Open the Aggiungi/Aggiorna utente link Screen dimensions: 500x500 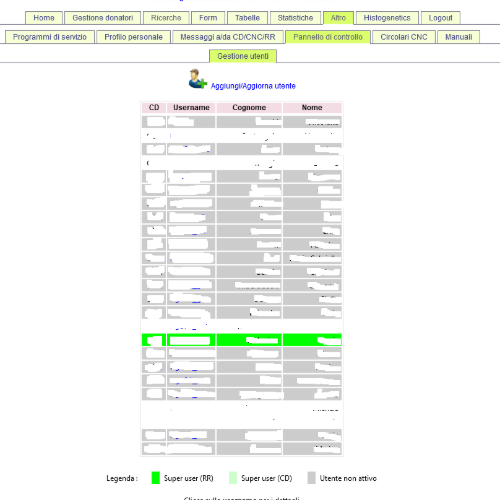(253, 86)
